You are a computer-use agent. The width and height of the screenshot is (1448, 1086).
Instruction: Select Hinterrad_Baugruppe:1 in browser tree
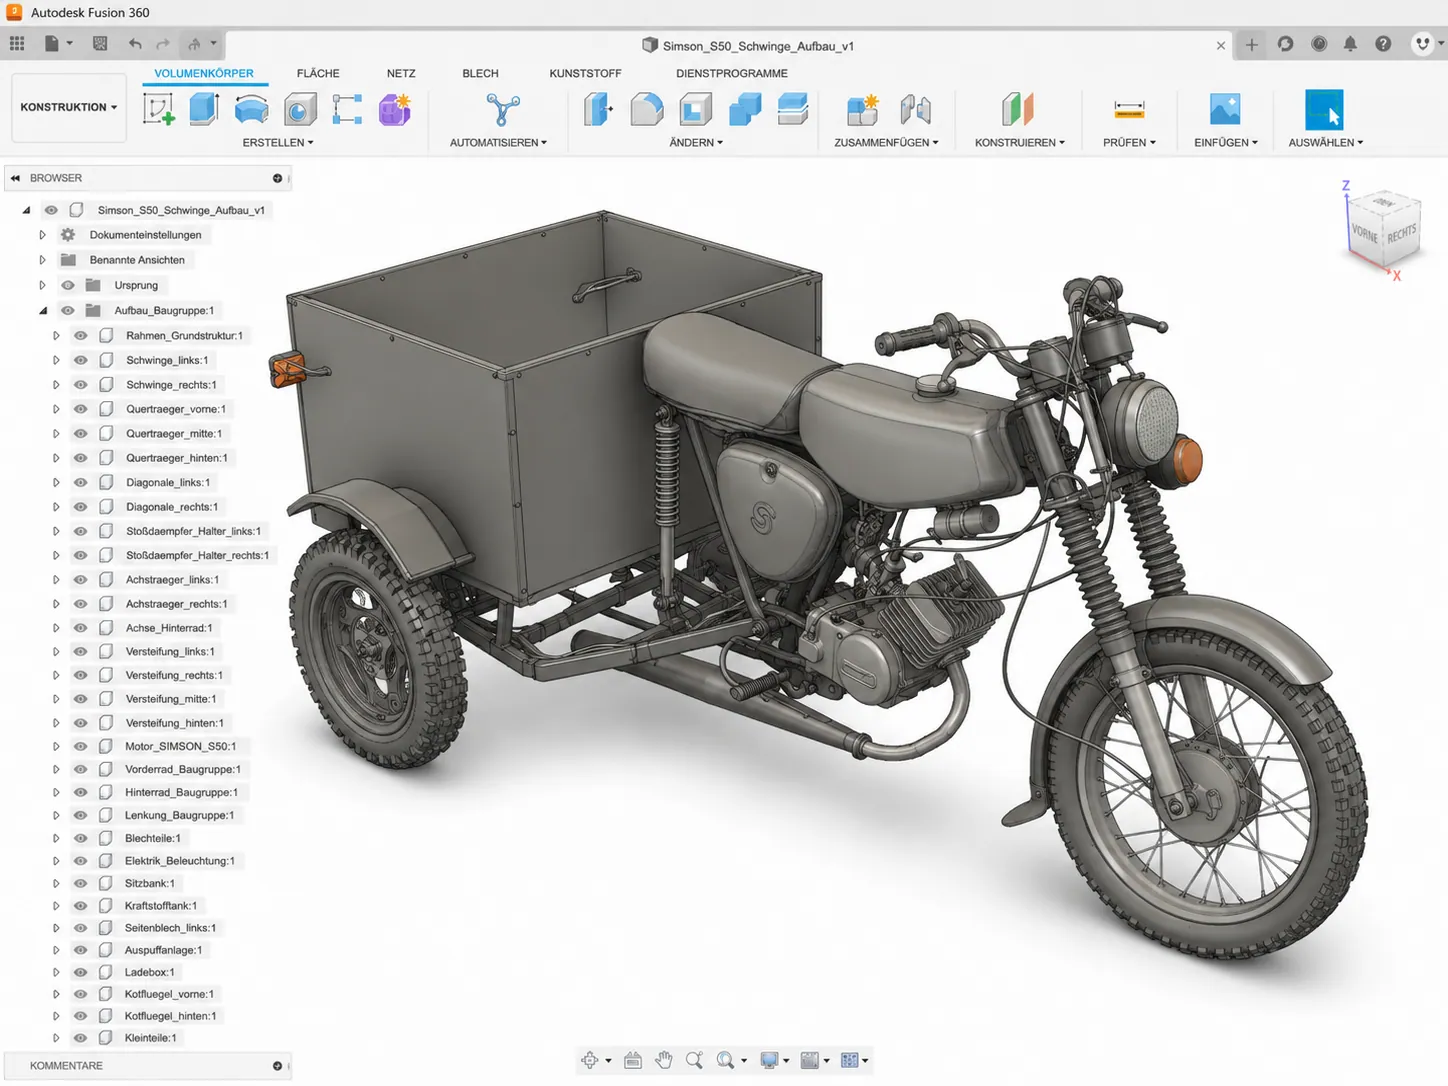(181, 792)
